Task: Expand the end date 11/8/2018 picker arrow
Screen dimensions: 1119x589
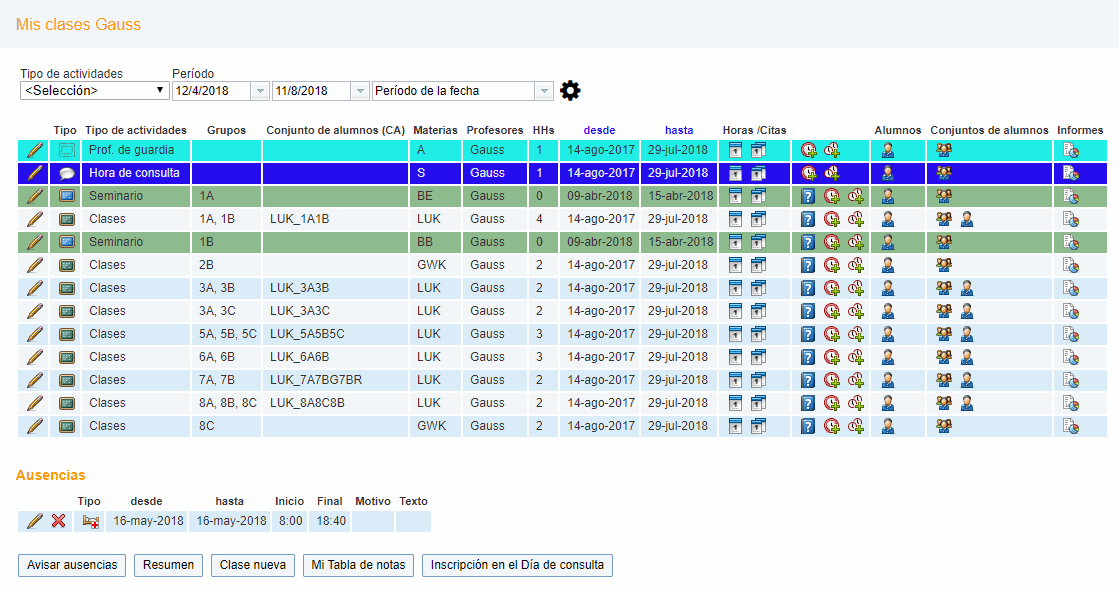Action: pos(360,91)
